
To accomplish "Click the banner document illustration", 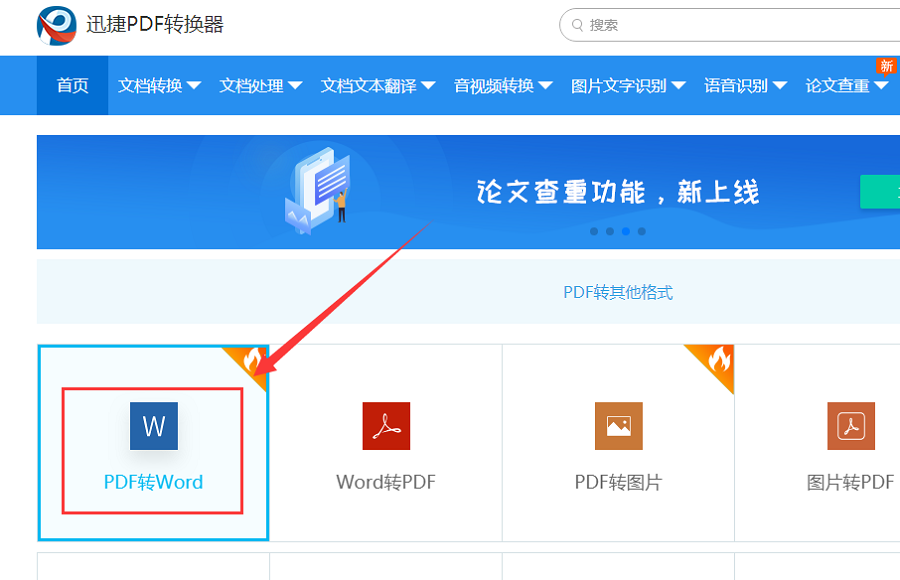I will [x=317, y=191].
